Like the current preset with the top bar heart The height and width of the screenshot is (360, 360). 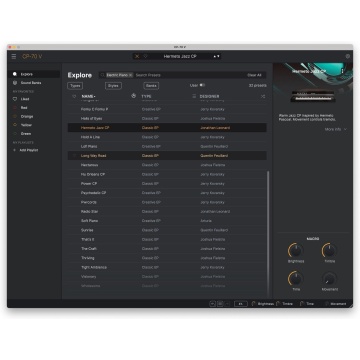click(x=145, y=56)
